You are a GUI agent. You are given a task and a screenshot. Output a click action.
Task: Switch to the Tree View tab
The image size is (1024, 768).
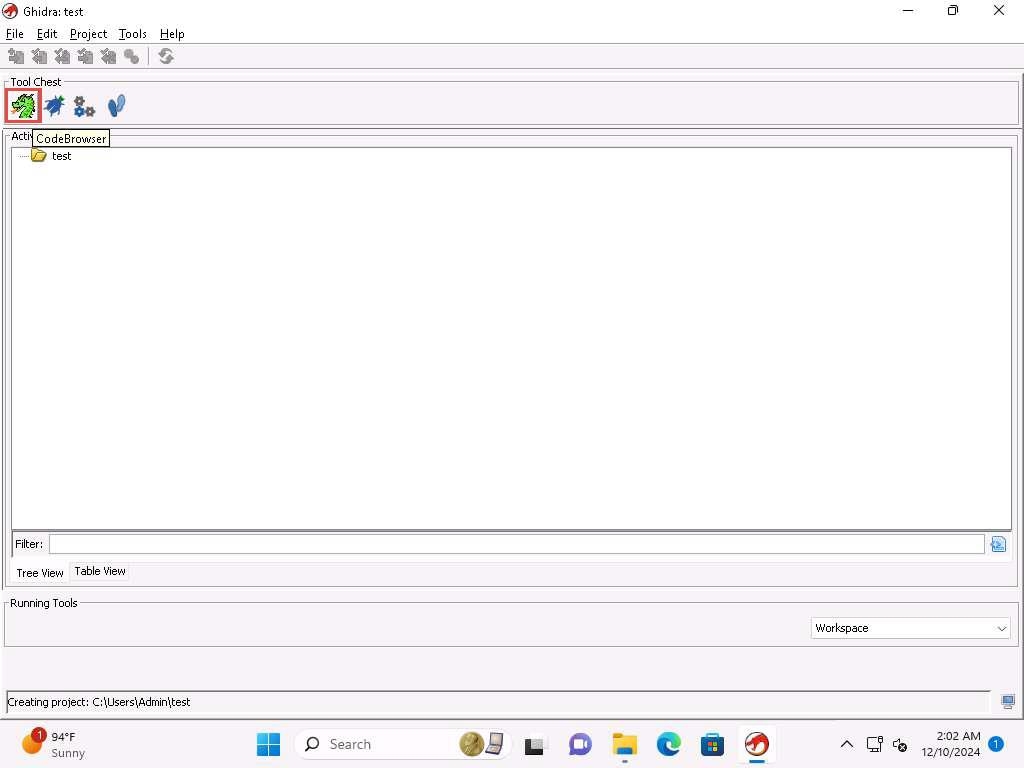pyautogui.click(x=40, y=573)
